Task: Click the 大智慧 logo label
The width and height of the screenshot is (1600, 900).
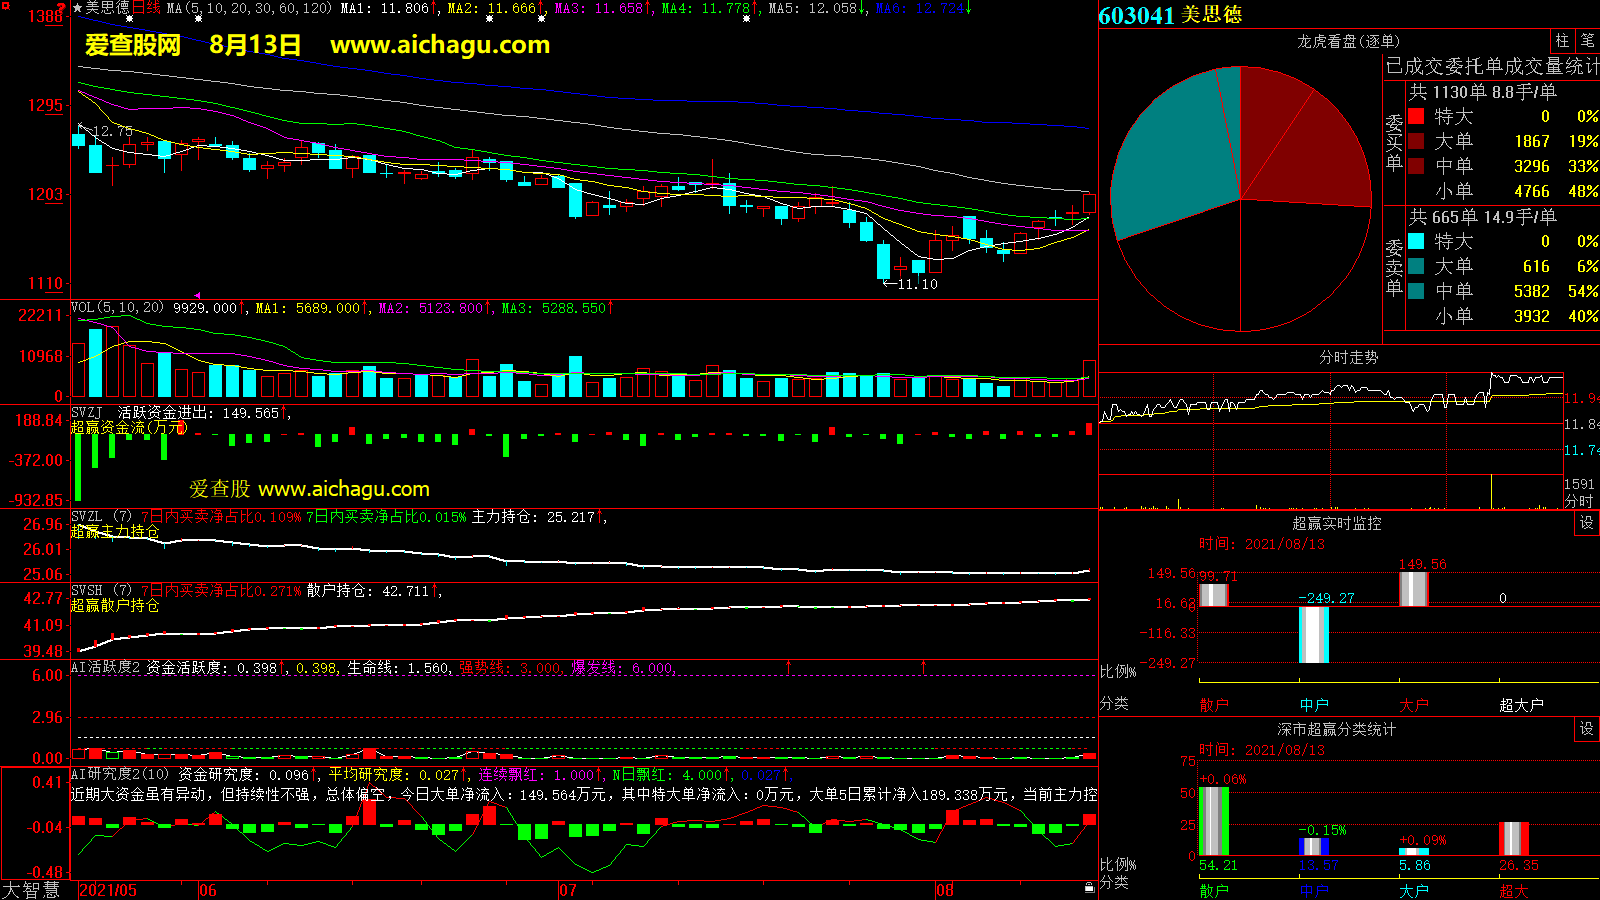Action: [32, 889]
